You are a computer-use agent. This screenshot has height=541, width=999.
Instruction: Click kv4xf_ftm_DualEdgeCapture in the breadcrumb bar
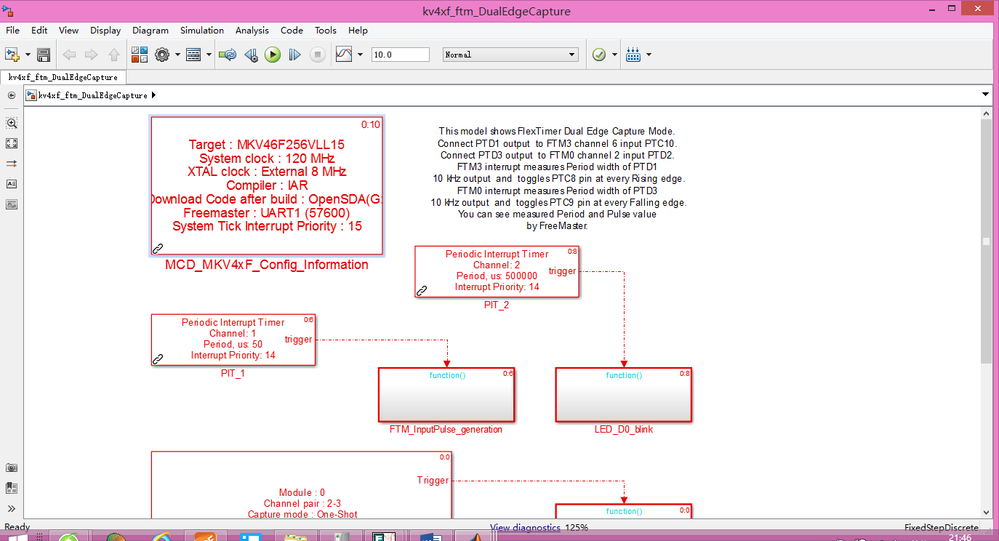[x=92, y=96]
